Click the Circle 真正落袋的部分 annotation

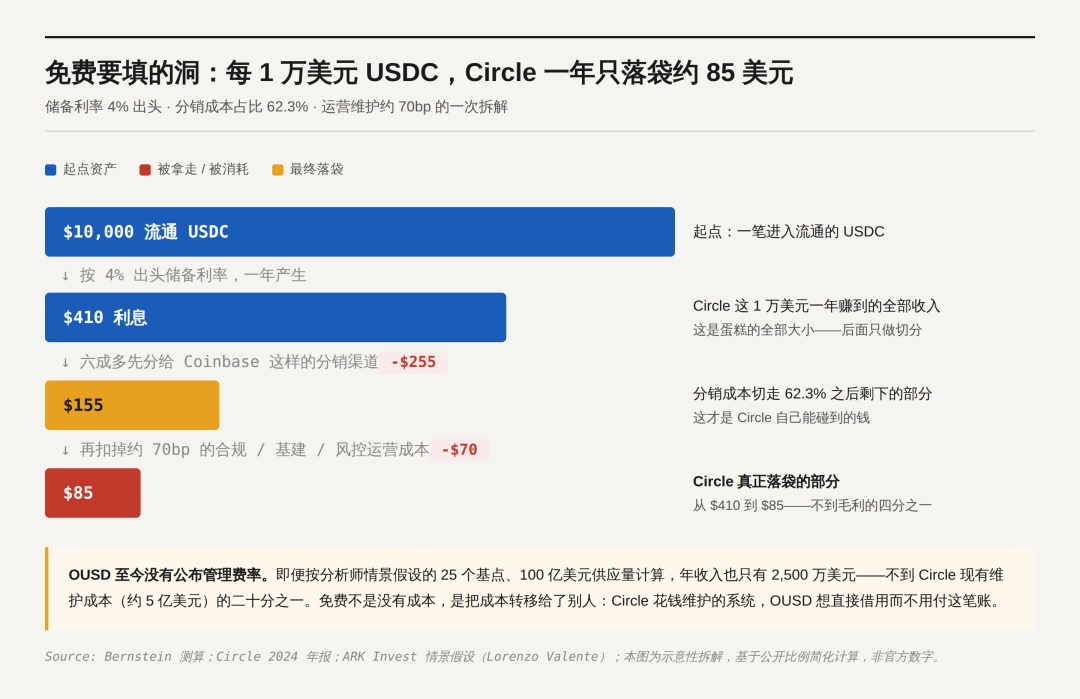(x=766, y=481)
